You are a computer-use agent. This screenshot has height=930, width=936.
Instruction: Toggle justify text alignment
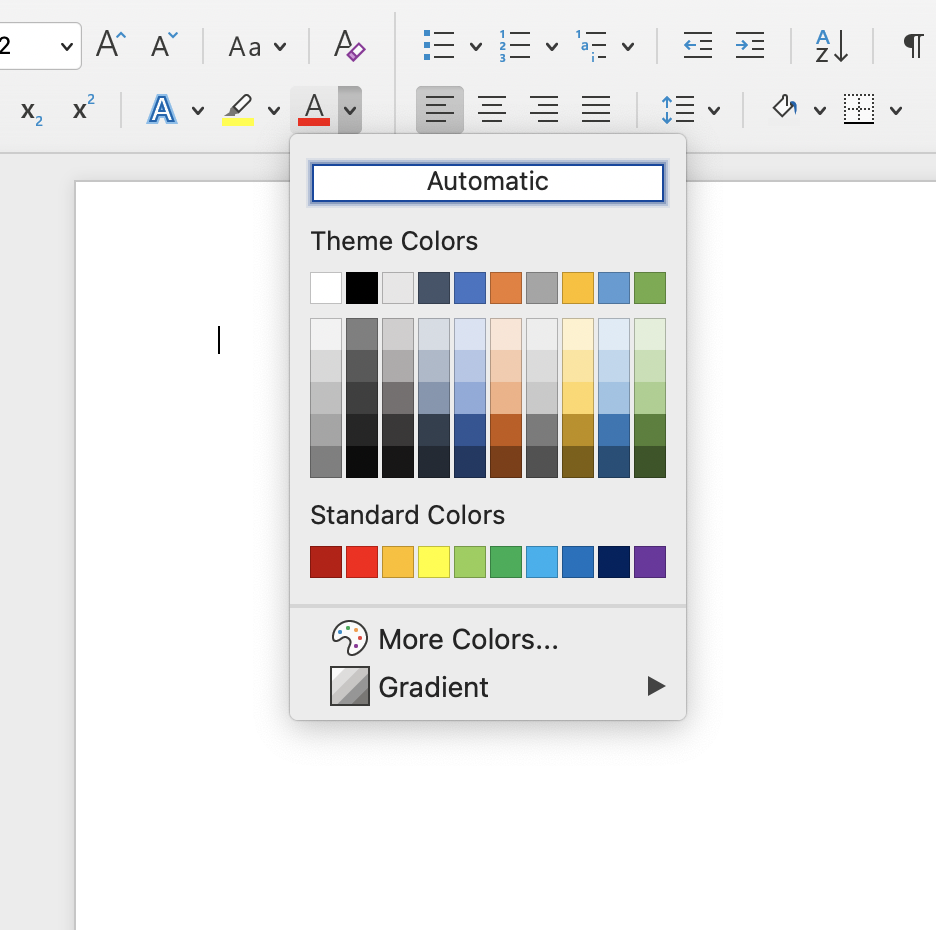[596, 109]
